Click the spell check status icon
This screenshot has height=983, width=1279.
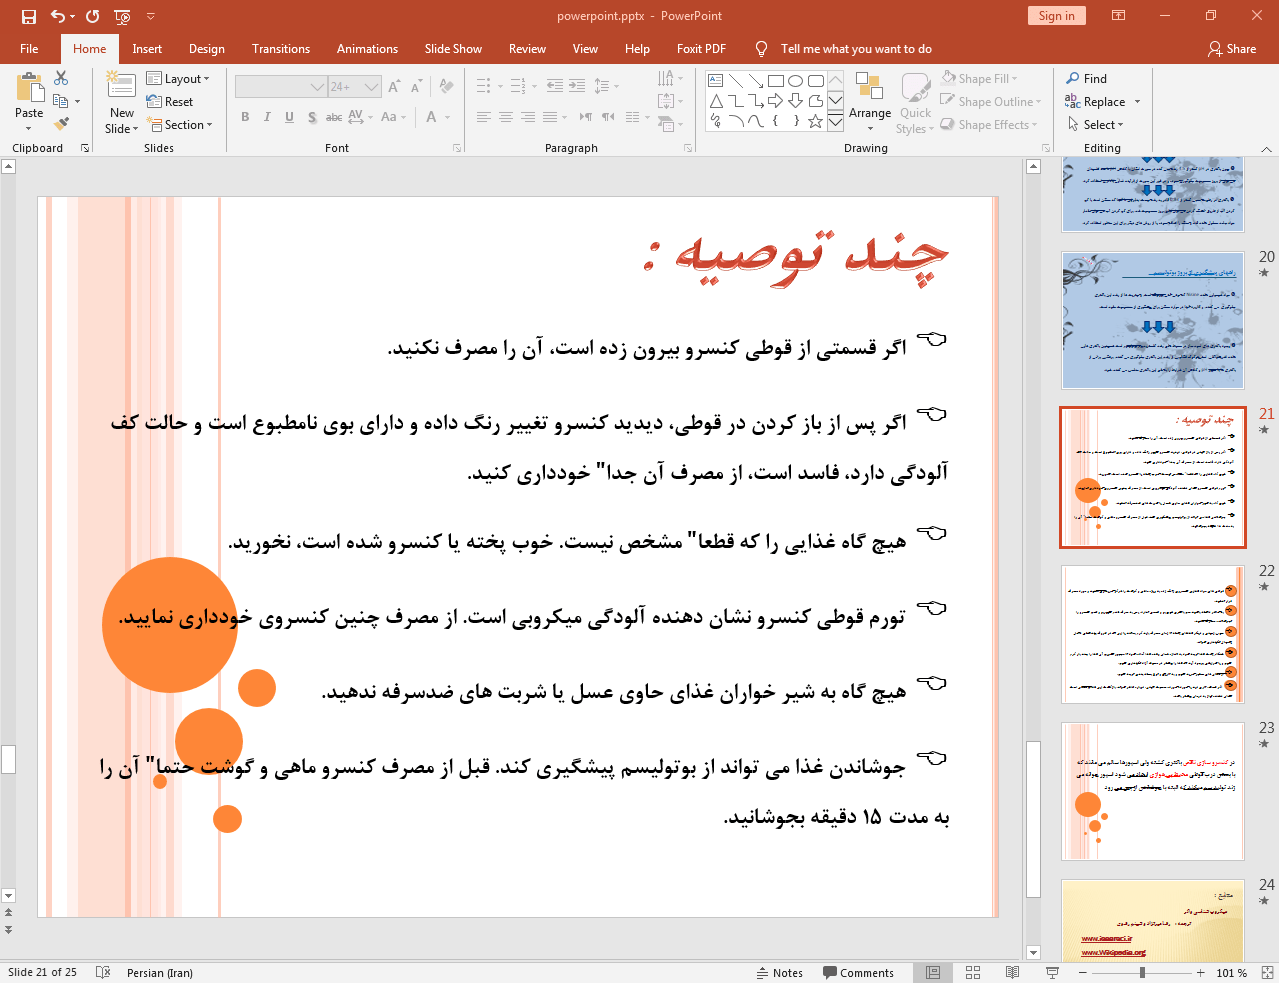102,972
